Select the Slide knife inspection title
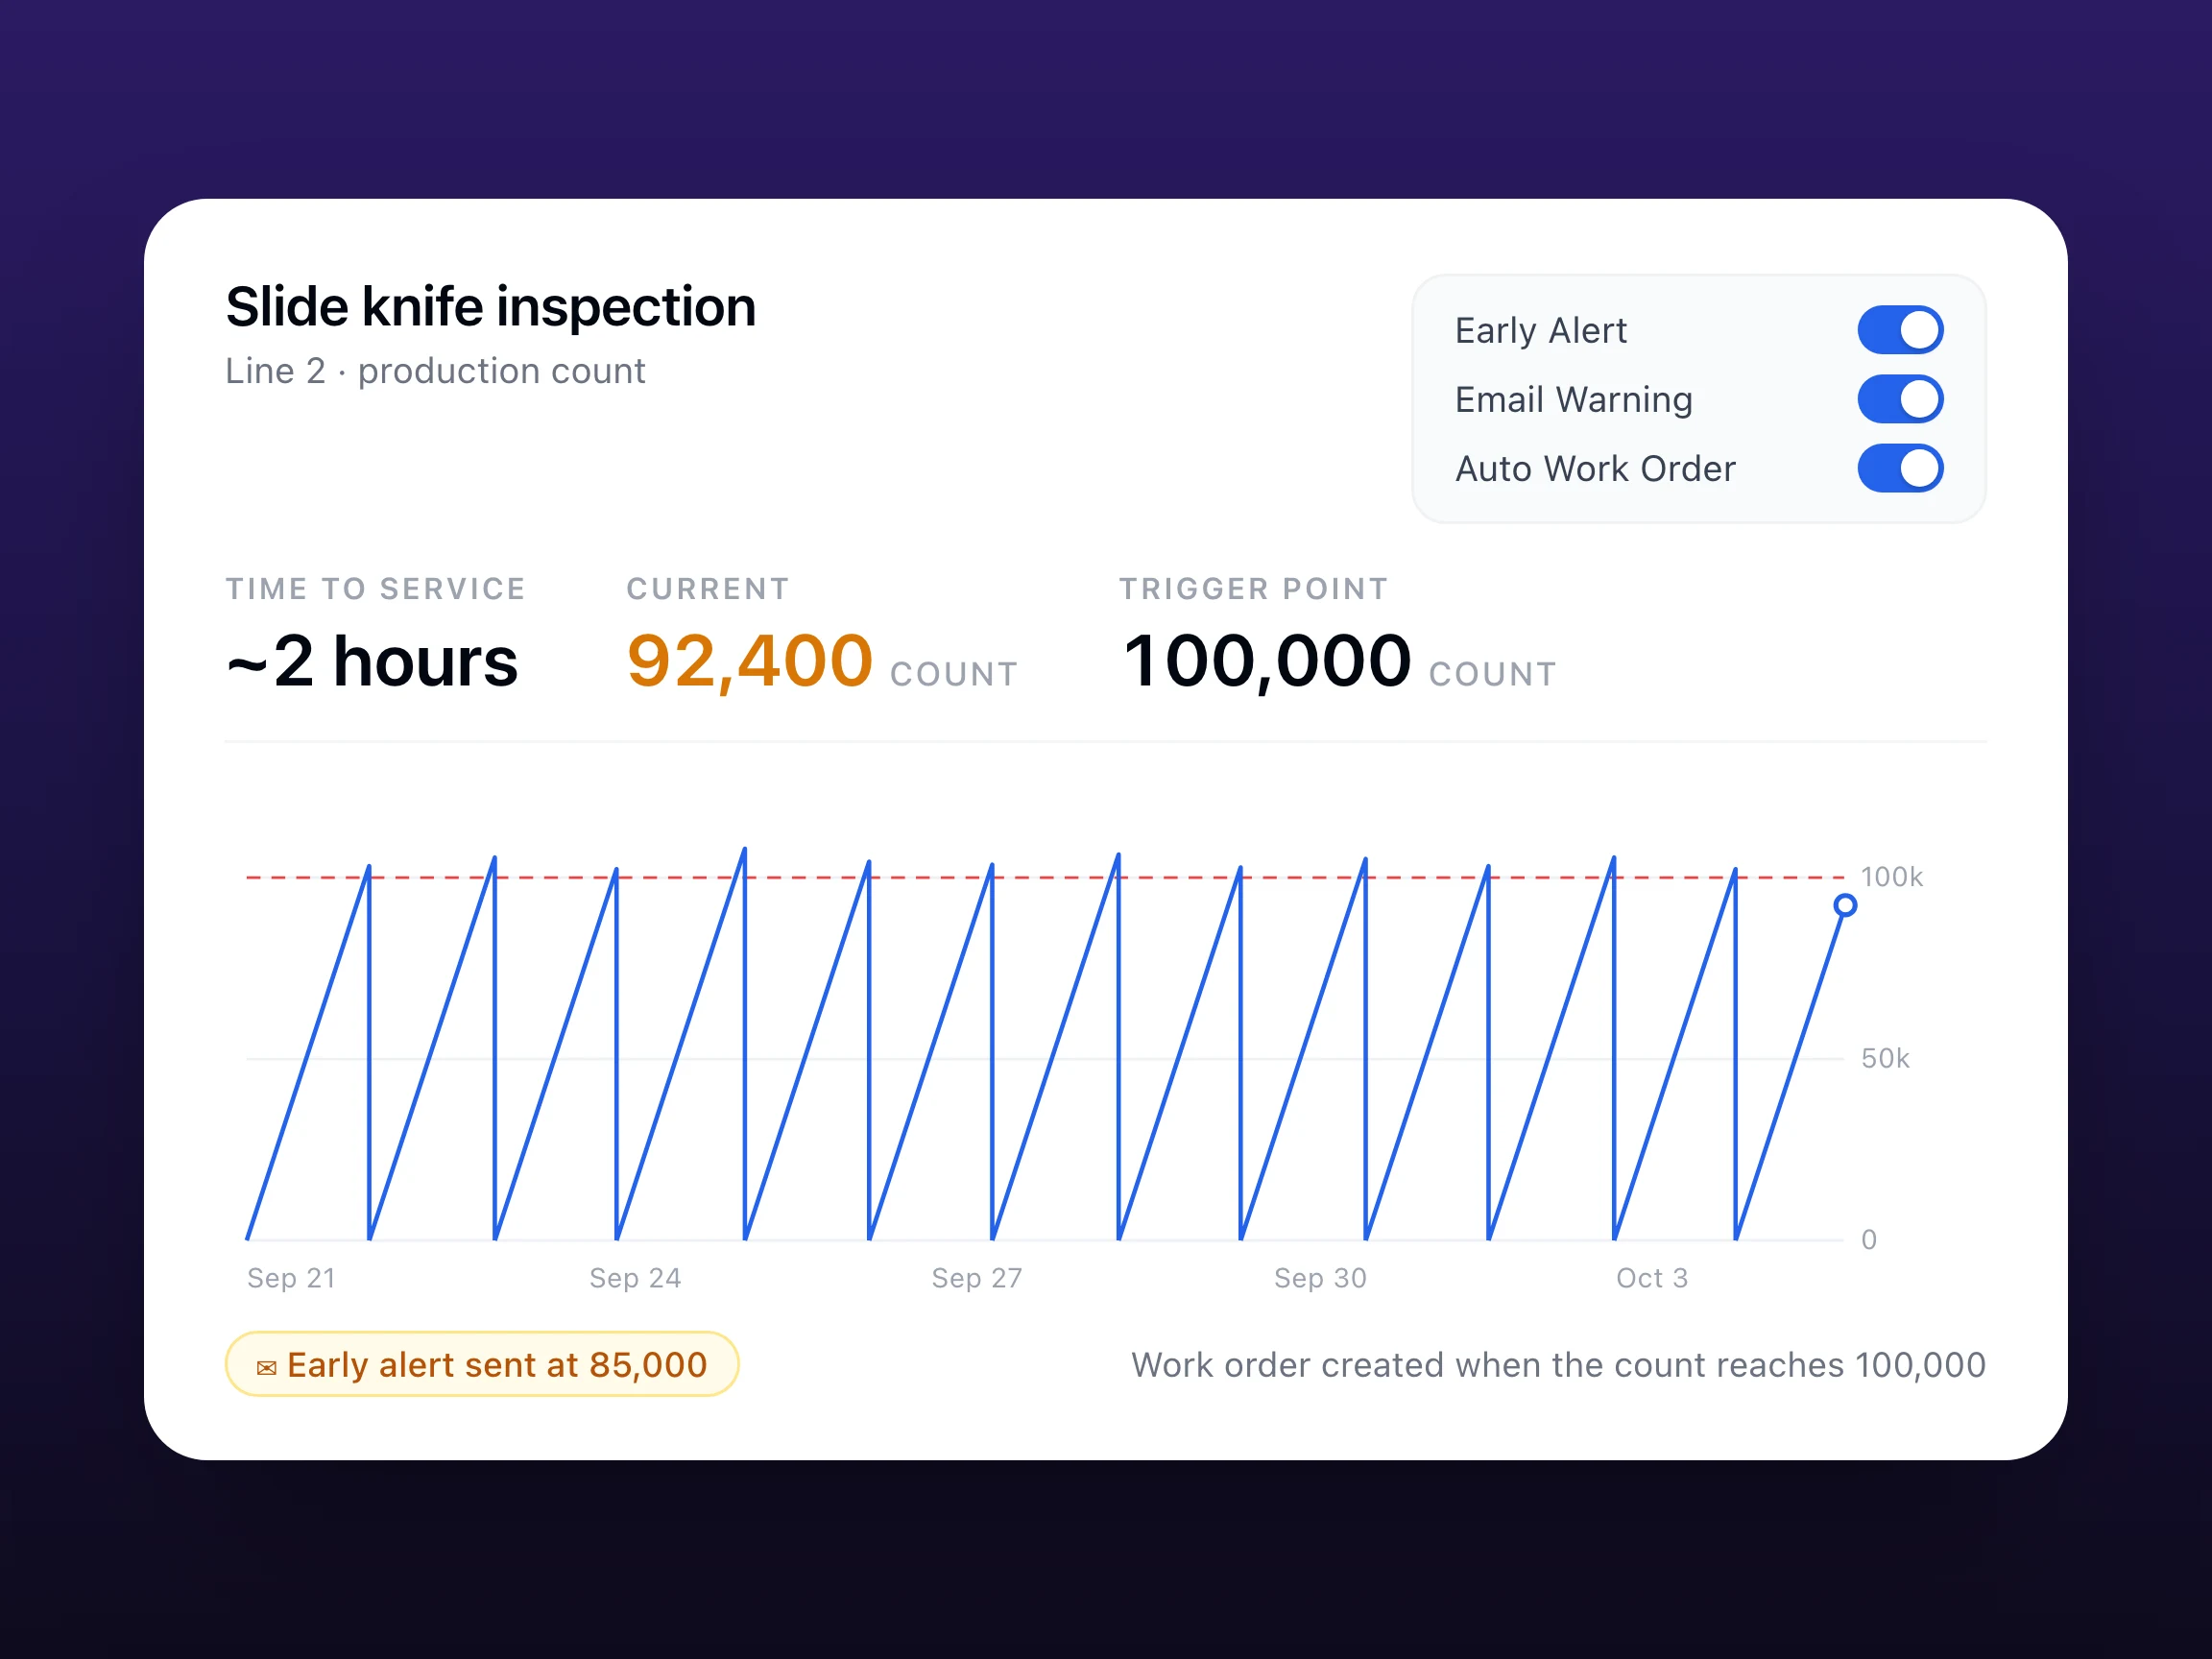The image size is (2212, 1659). tap(490, 306)
